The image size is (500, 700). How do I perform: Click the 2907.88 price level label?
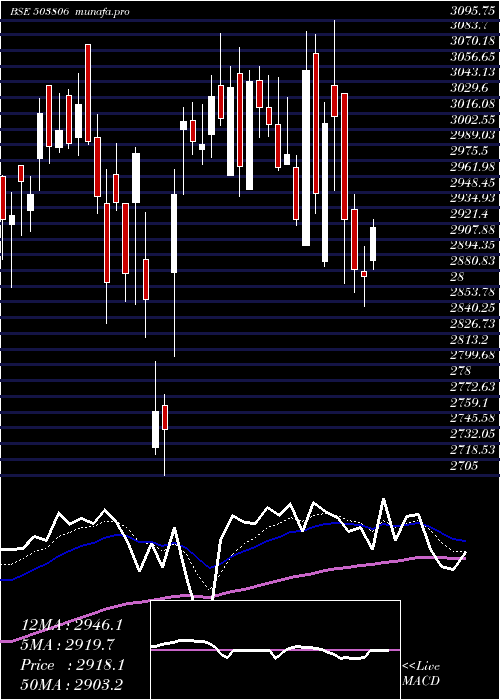point(473,229)
